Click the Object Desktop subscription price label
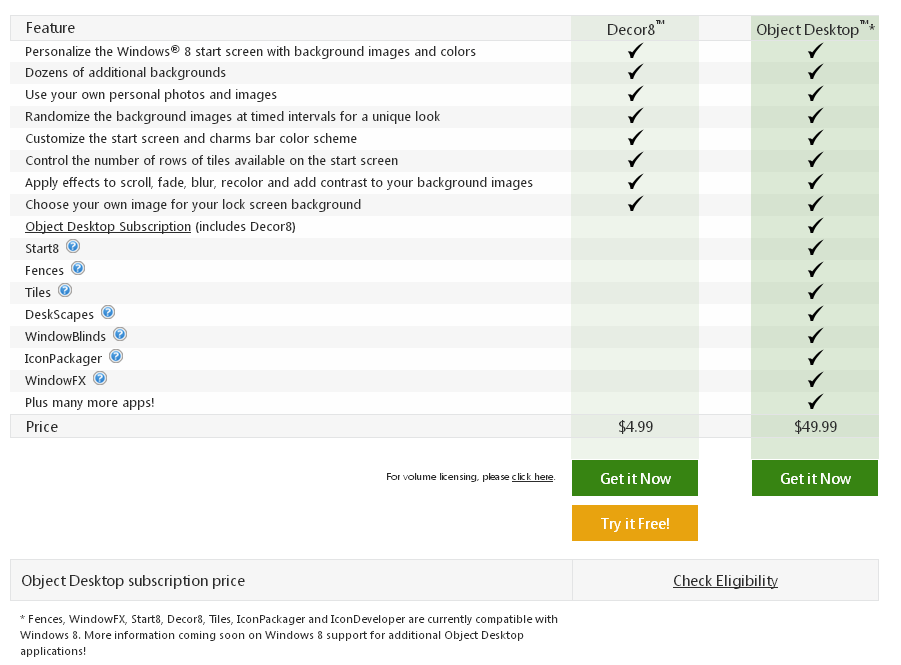Screen dimensions: 901x665 coord(133,581)
